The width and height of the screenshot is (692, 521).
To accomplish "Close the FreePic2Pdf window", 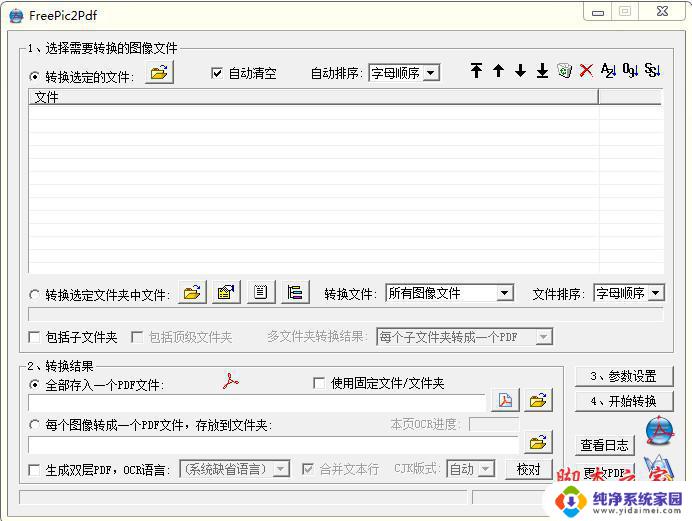I will (x=662, y=12).
